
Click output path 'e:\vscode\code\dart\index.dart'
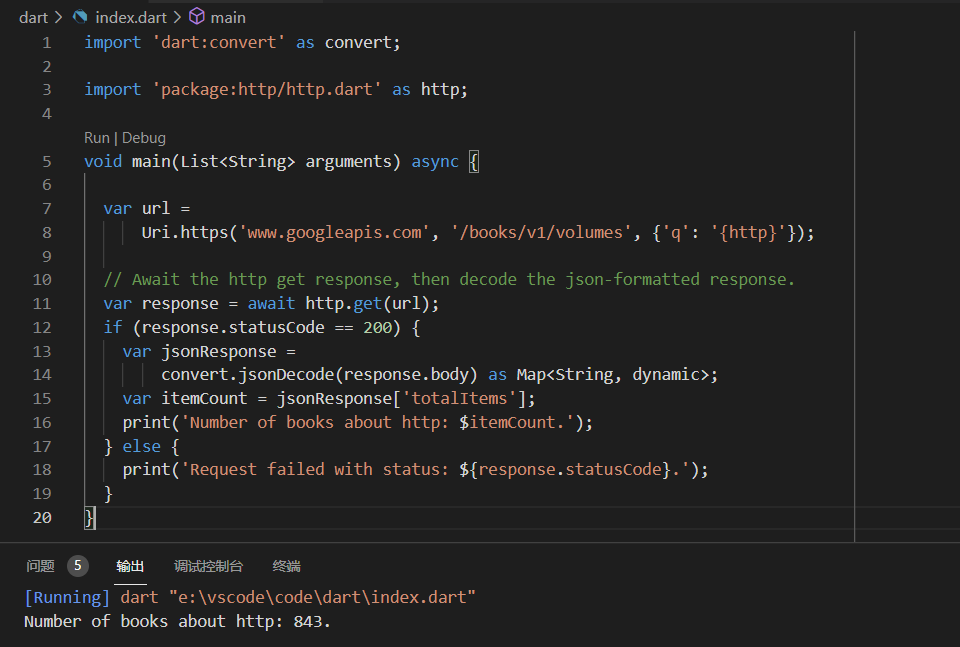tap(322, 597)
